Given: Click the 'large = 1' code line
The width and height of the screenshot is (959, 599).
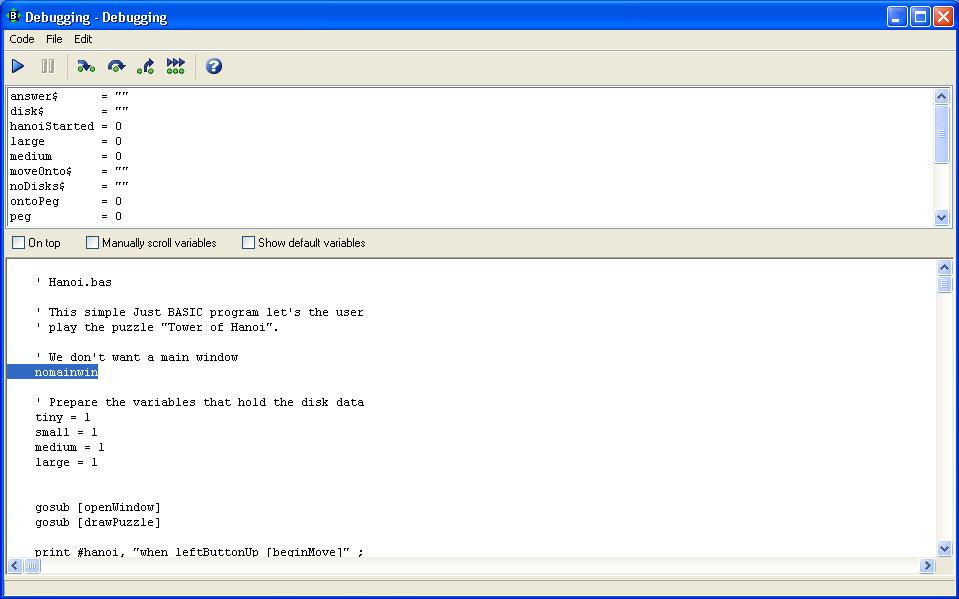Looking at the screenshot, I should 66,462.
